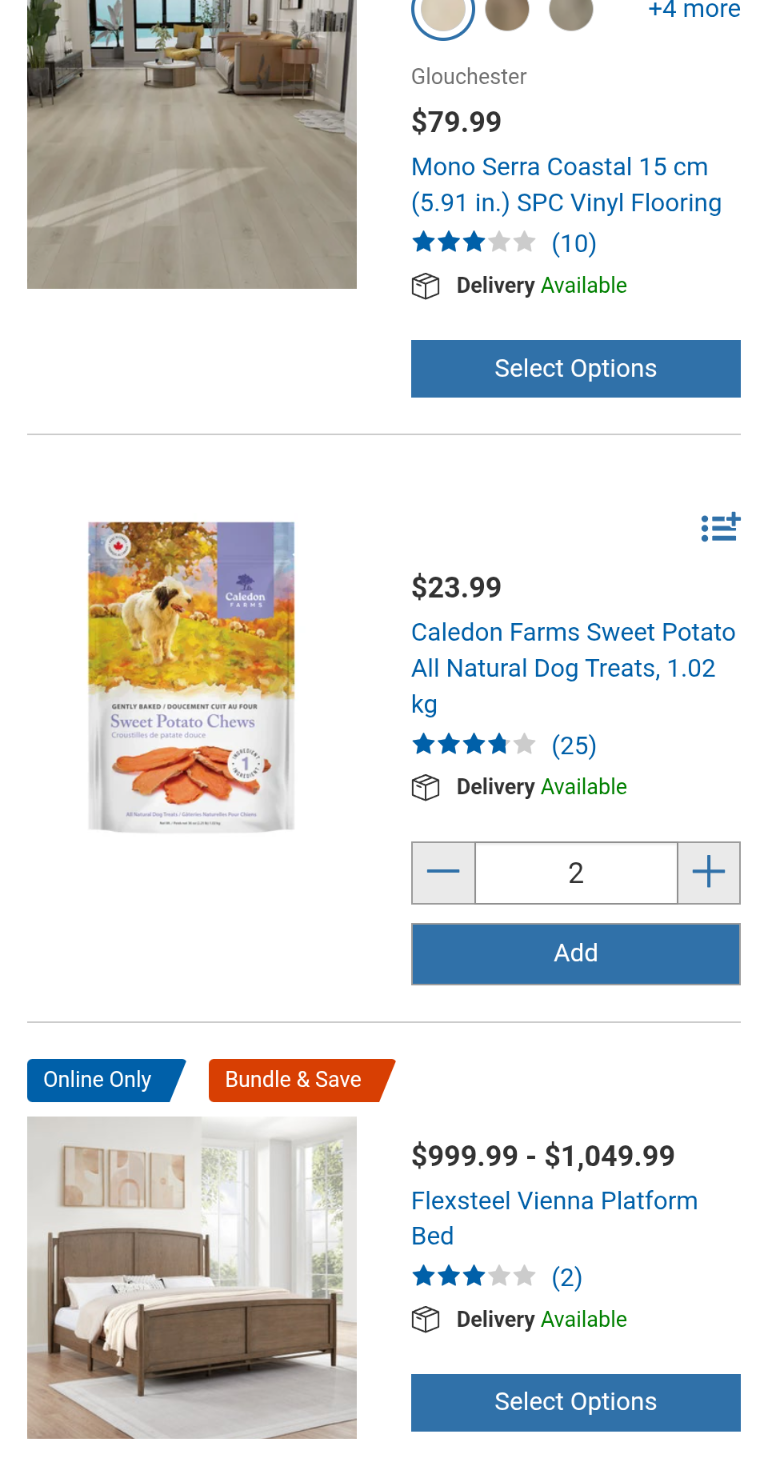This screenshot has width=768, height=1460.
Task: Open Caledon Farms Sweet Potato Dog Treats link
Action: (573, 667)
